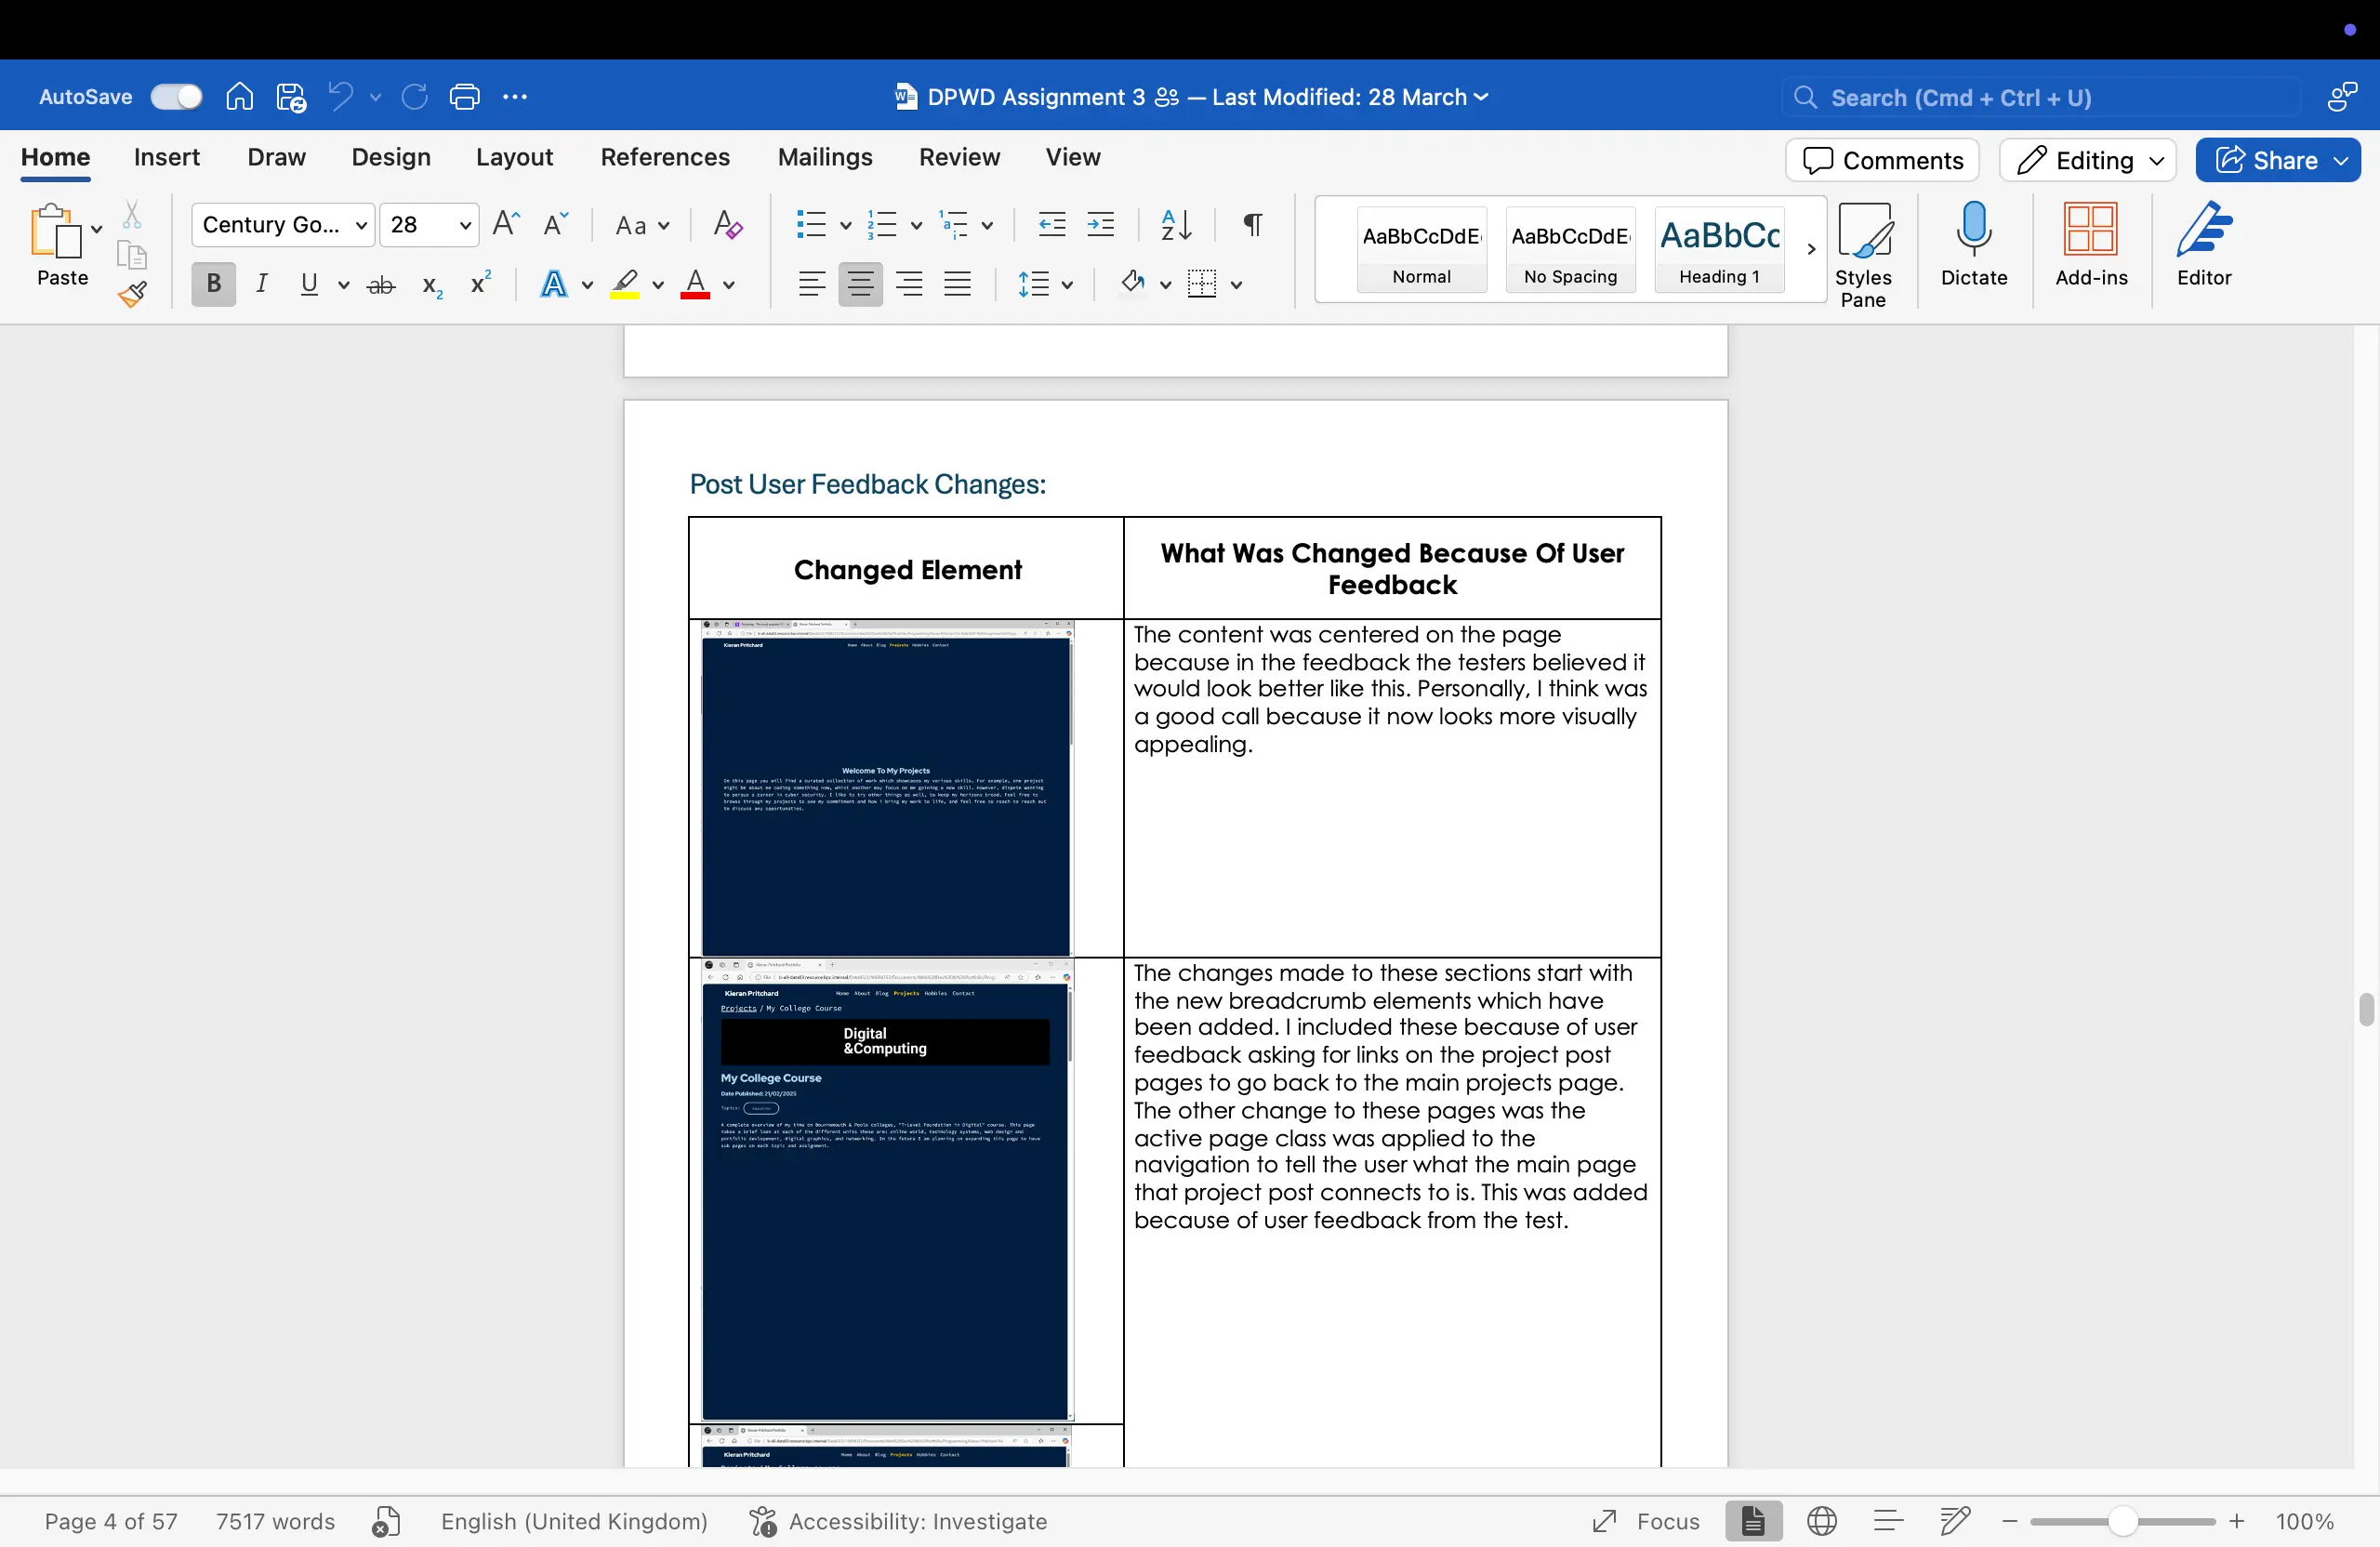The height and width of the screenshot is (1547, 2380).
Task: Toggle bold formatting
Action: click(x=212, y=284)
